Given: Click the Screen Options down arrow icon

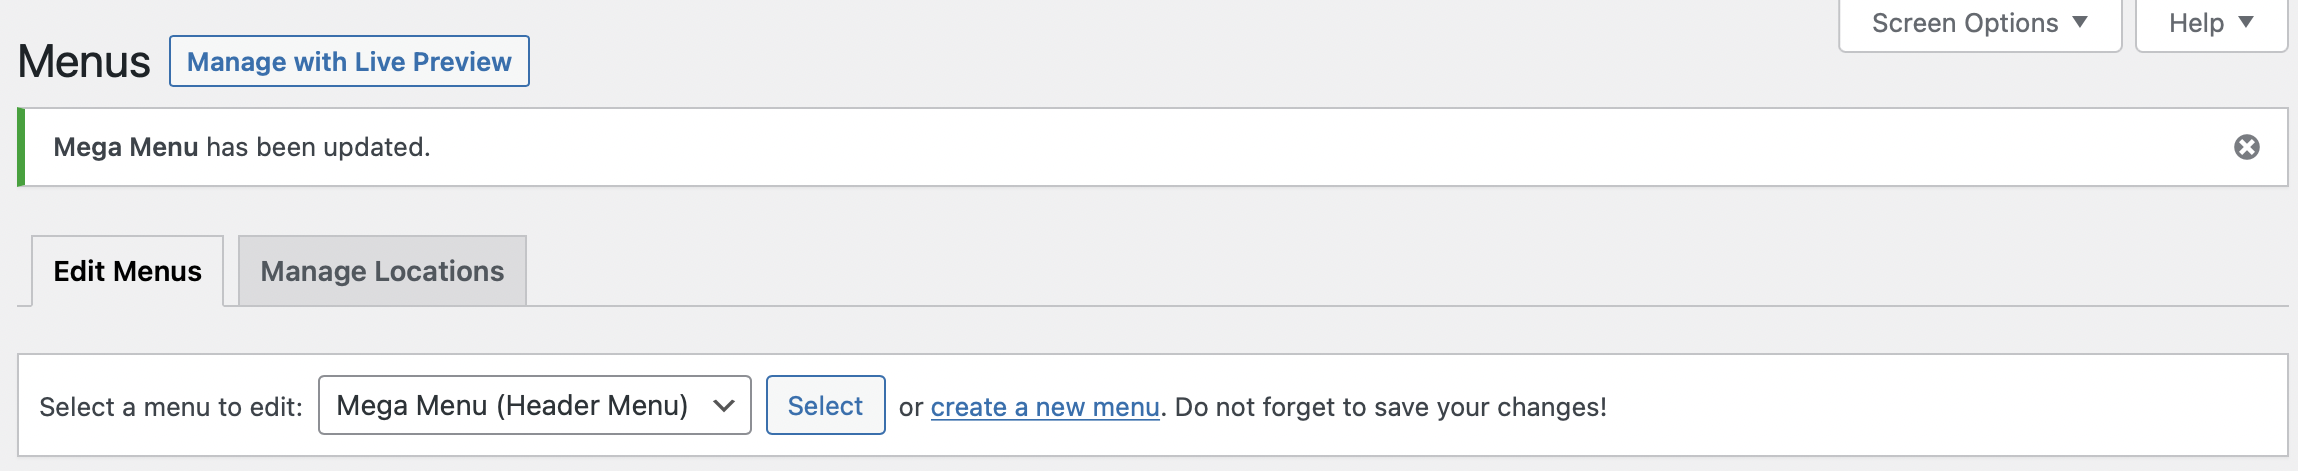Looking at the screenshot, I should (x=2080, y=22).
